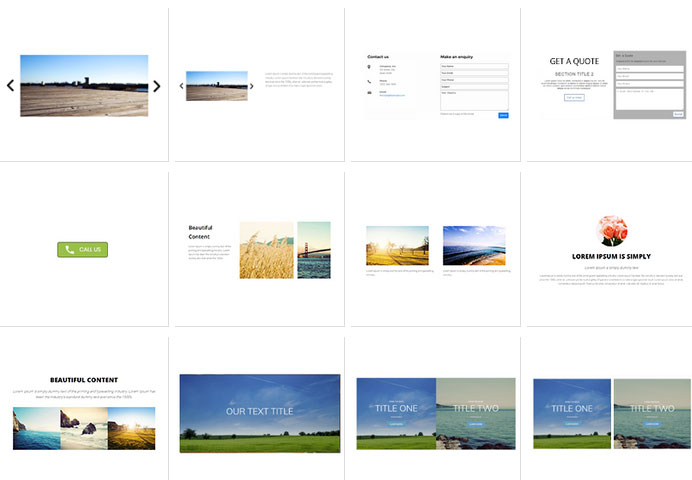Click the phone icon in Contact us details
Viewport: 692px width, 480px height.
click(x=370, y=81)
